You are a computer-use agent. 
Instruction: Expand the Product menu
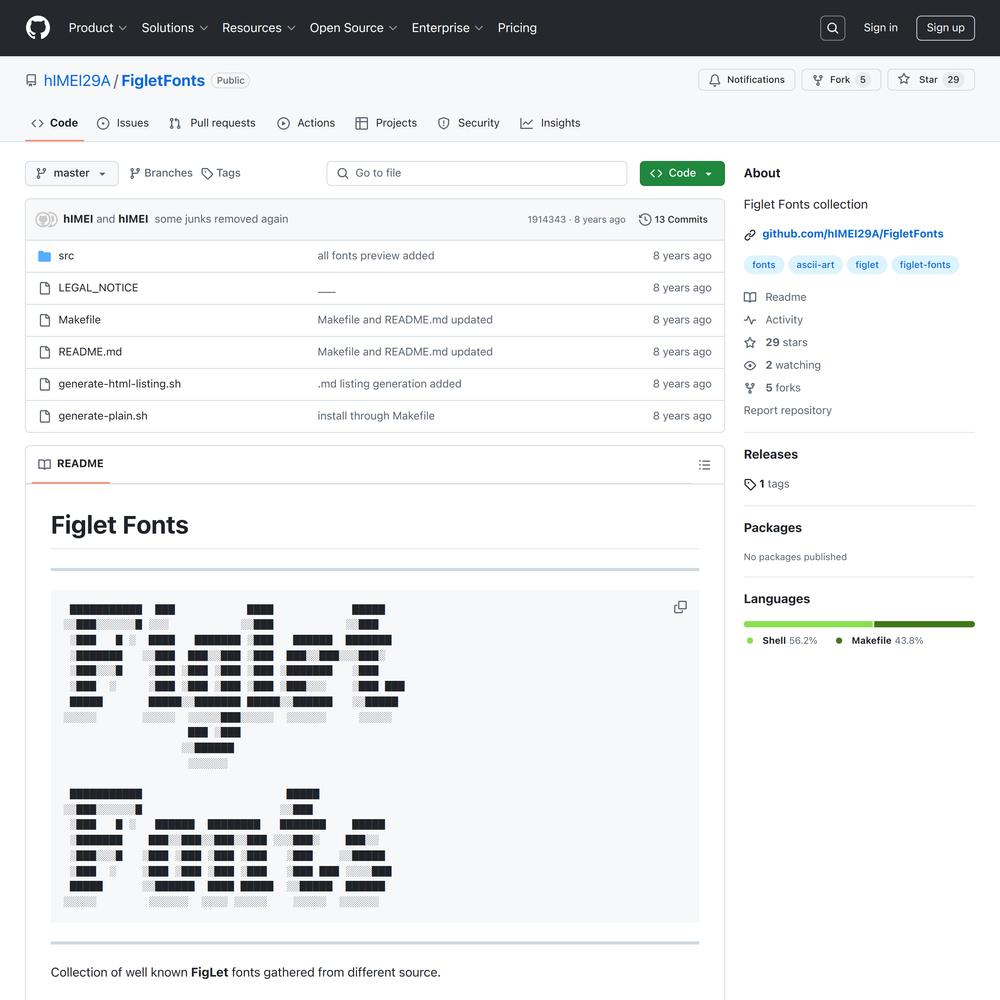[98, 28]
